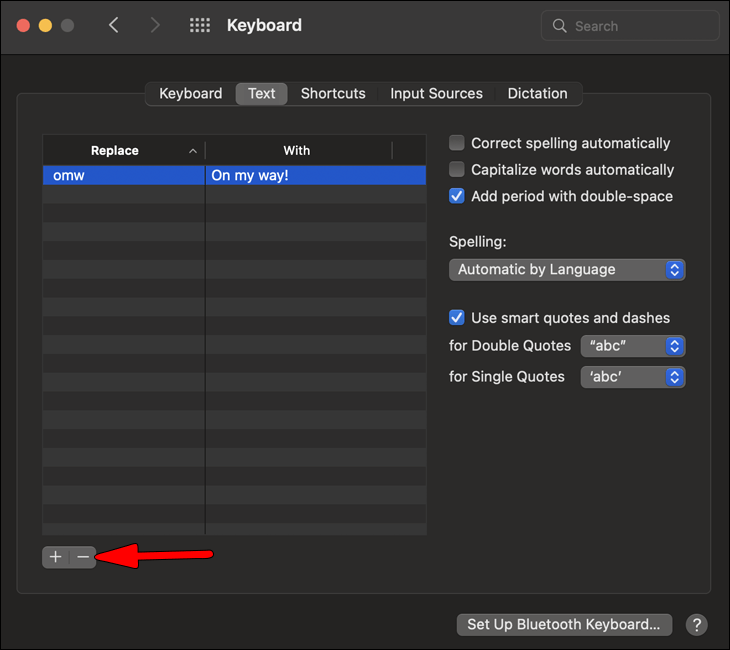Click the plus button to add replacement
This screenshot has width=730, height=650.
click(55, 557)
